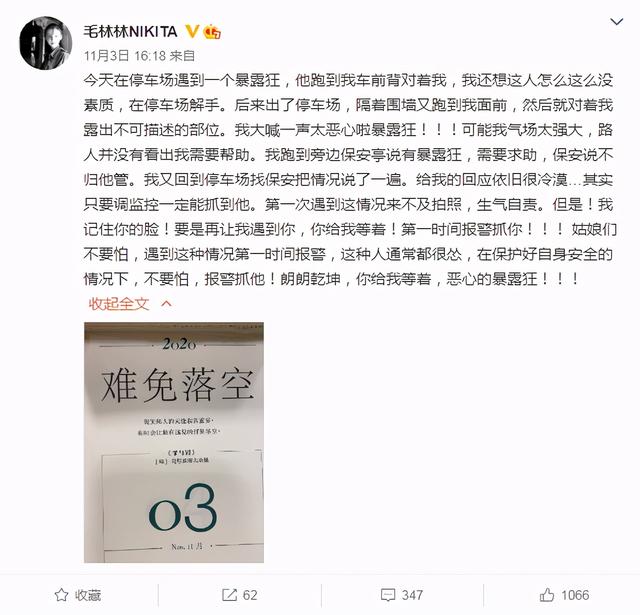Click the crown membership badge icon

[x=212, y=32]
